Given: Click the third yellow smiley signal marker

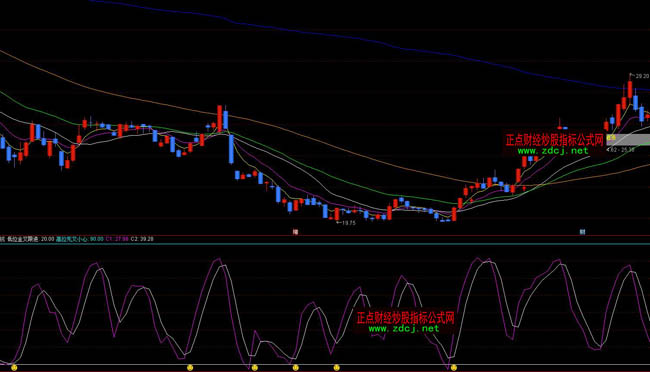Looking at the screenshot, I should pyautogui.click(x=255, y=367).
